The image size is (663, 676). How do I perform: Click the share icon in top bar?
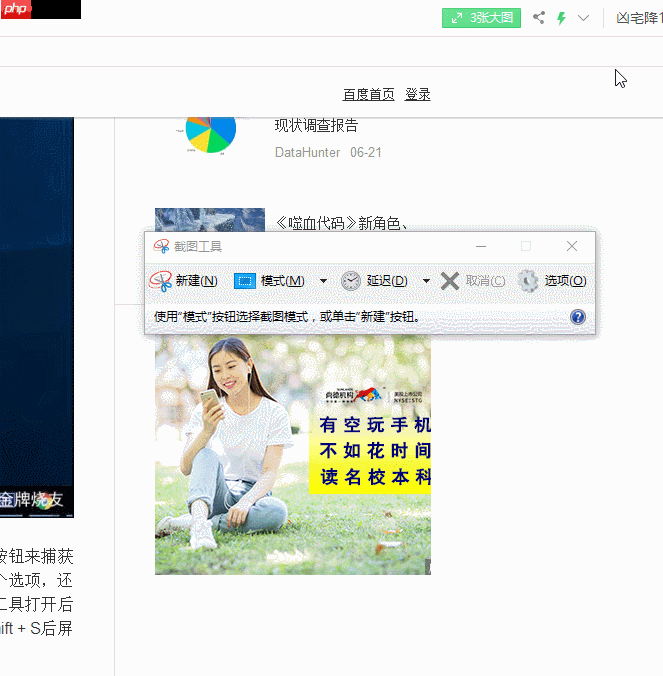point(539,18)
